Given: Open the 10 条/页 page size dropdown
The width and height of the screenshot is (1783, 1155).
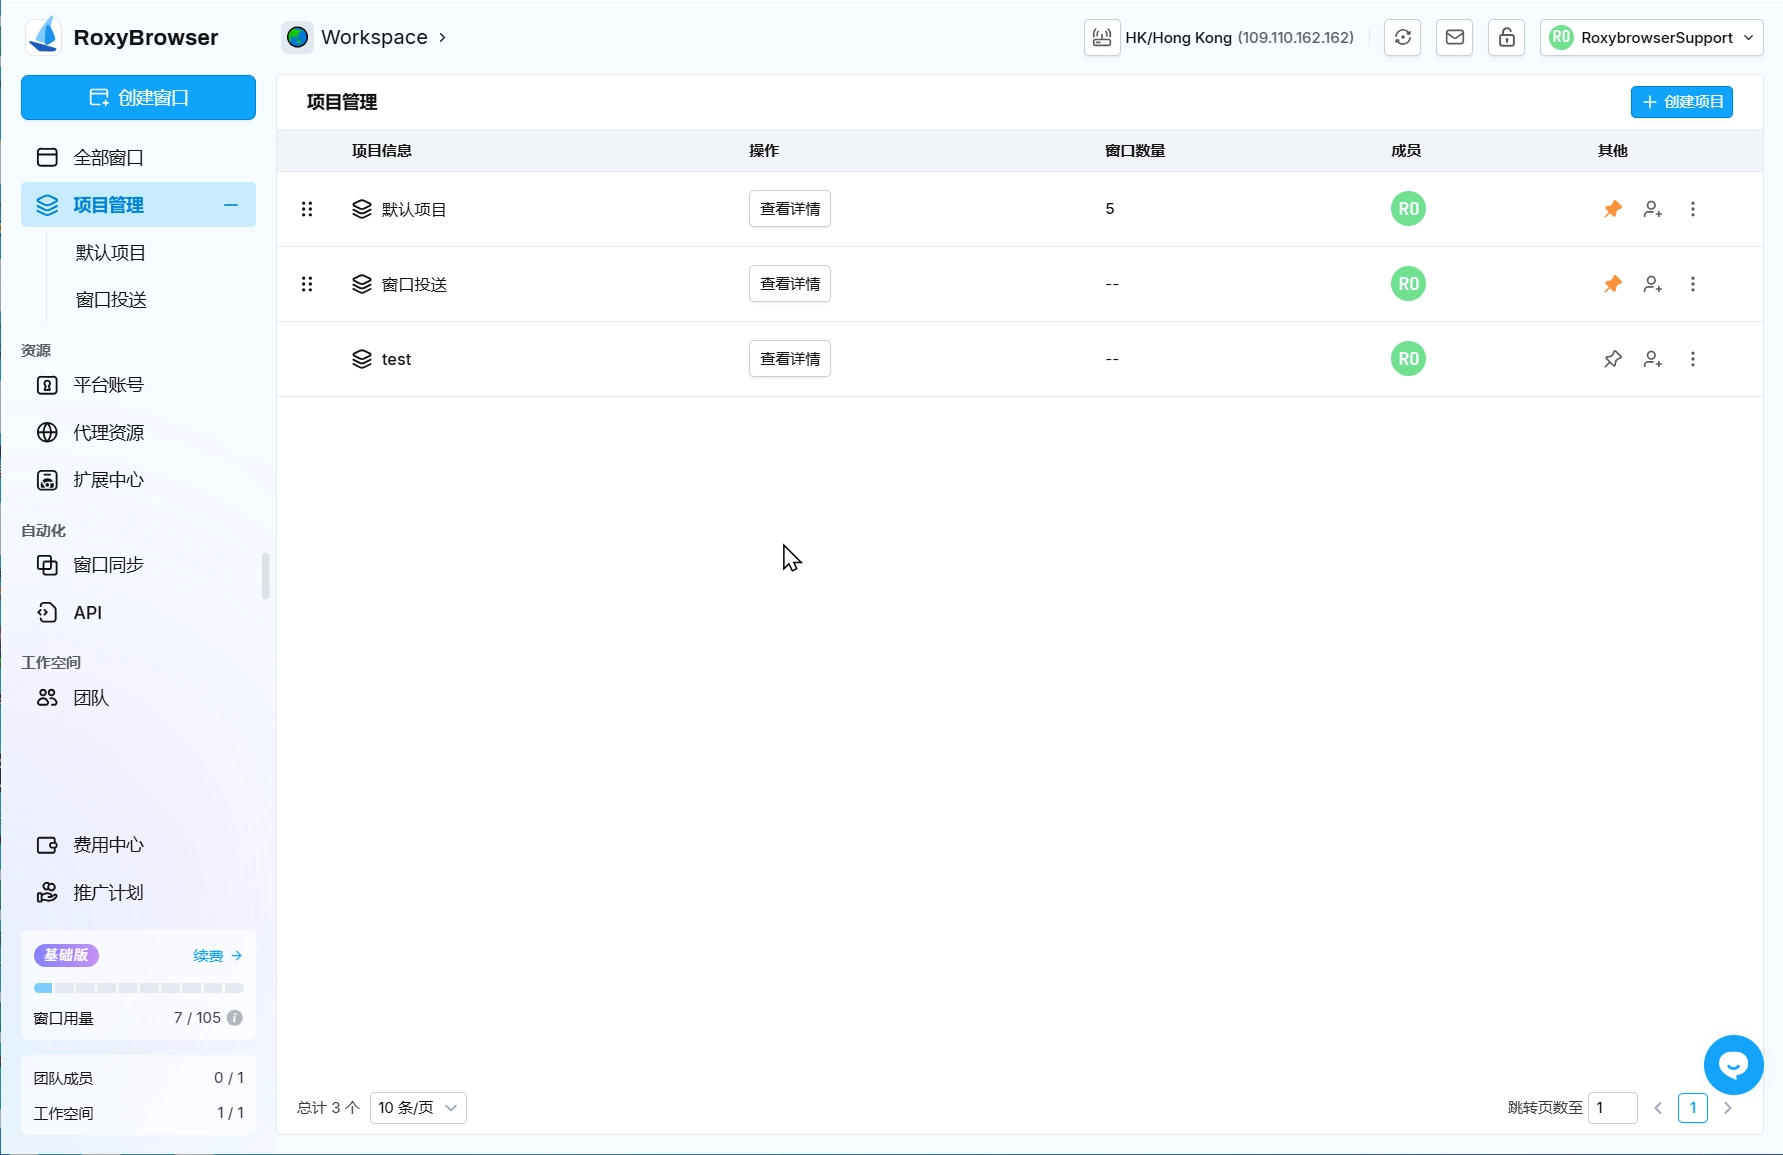Looking at the screenshot, I should tap(418, 1108).
